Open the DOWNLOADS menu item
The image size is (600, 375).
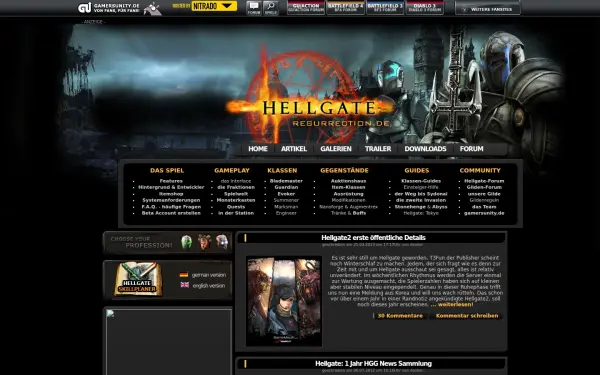pyautogui.click(x=426, y=149)
